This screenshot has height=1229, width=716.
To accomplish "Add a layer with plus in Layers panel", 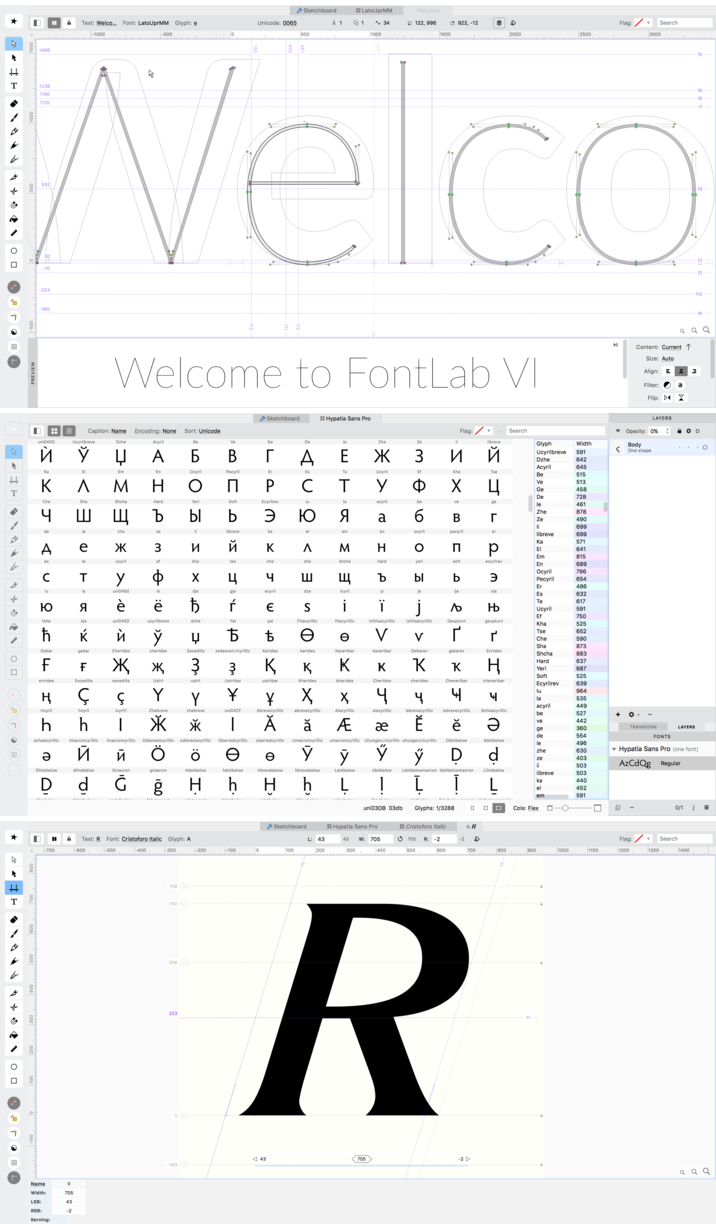I will (617, 715).
